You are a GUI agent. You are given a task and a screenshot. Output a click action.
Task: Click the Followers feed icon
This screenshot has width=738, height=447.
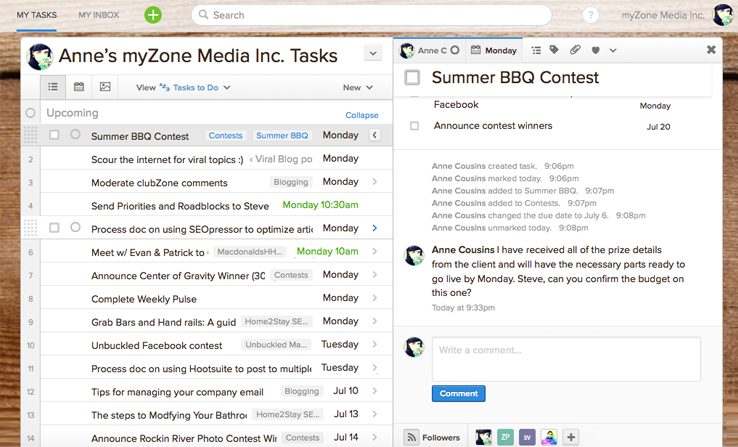coord(411,437)
